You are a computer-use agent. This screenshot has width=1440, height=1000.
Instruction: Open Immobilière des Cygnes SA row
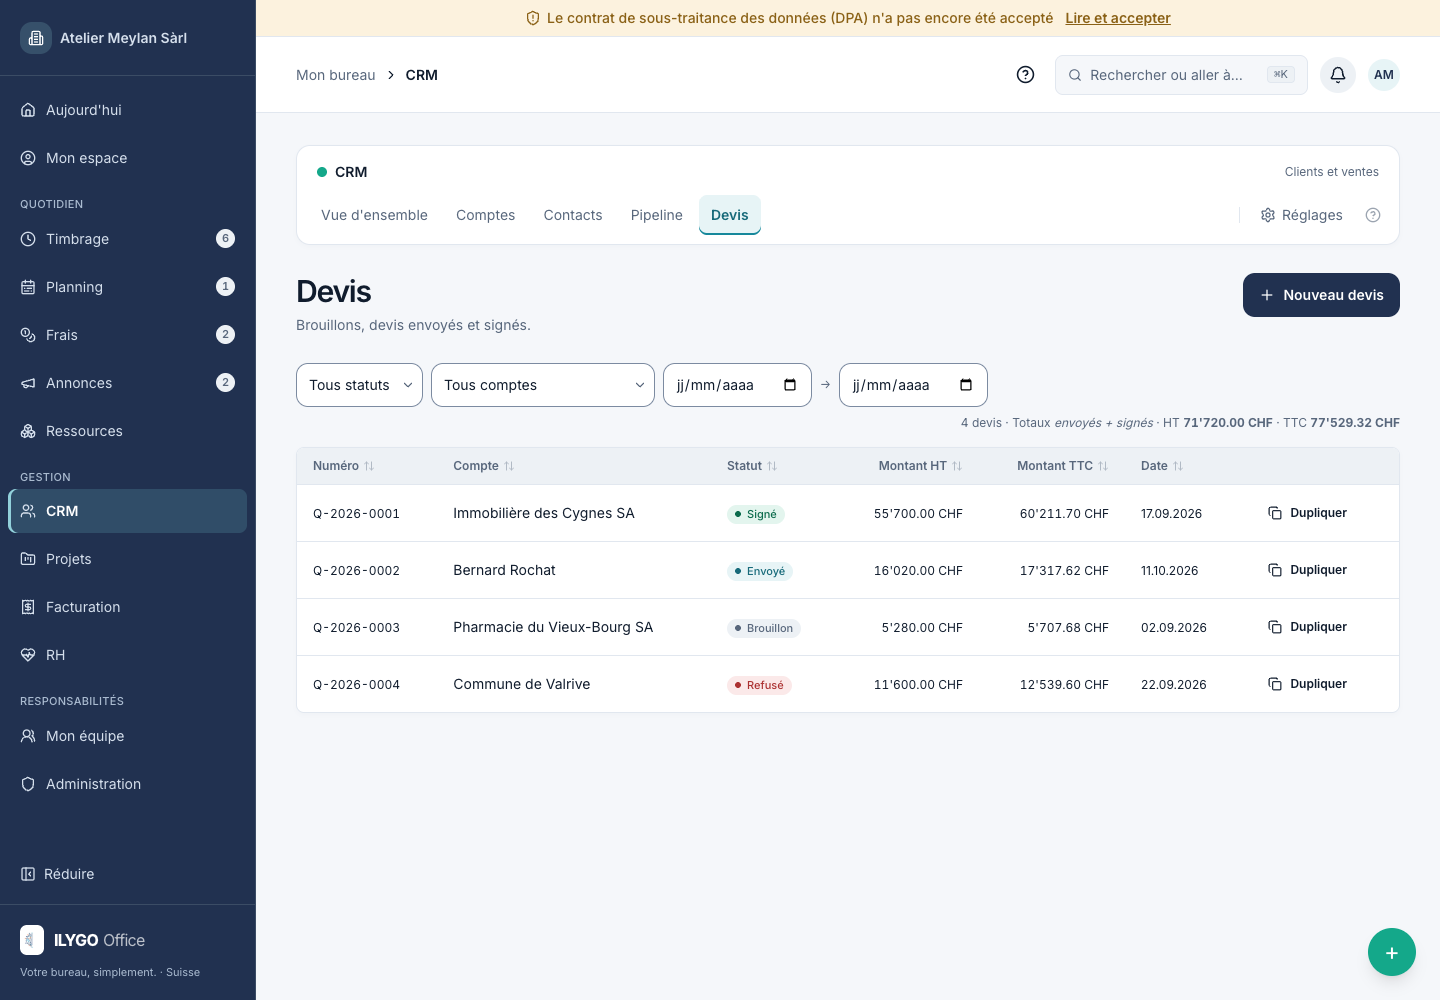(848, 513)
